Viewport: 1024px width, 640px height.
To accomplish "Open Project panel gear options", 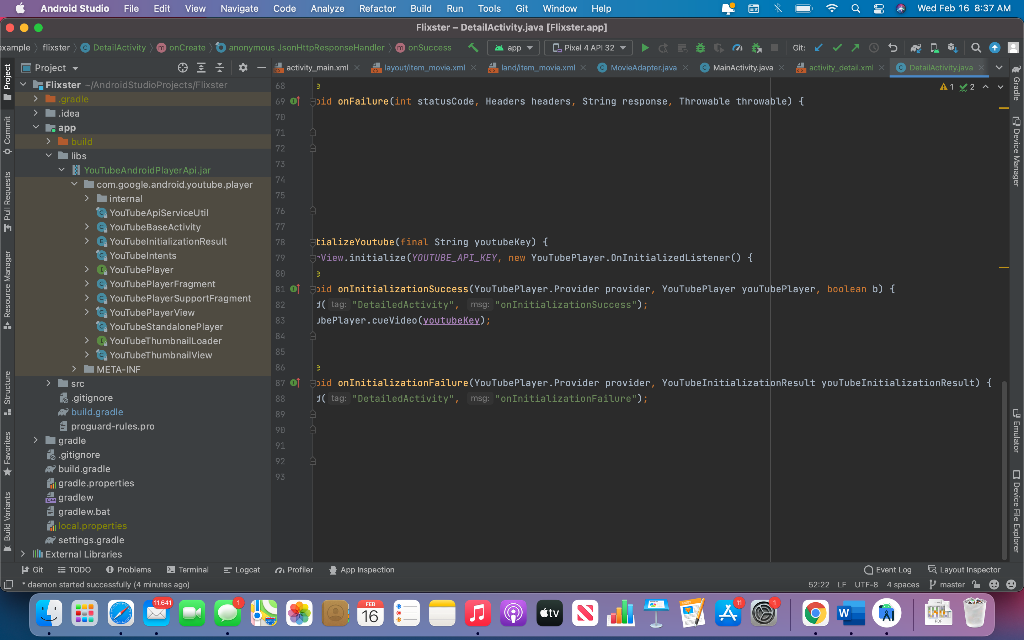I will [x=243, y=68].
